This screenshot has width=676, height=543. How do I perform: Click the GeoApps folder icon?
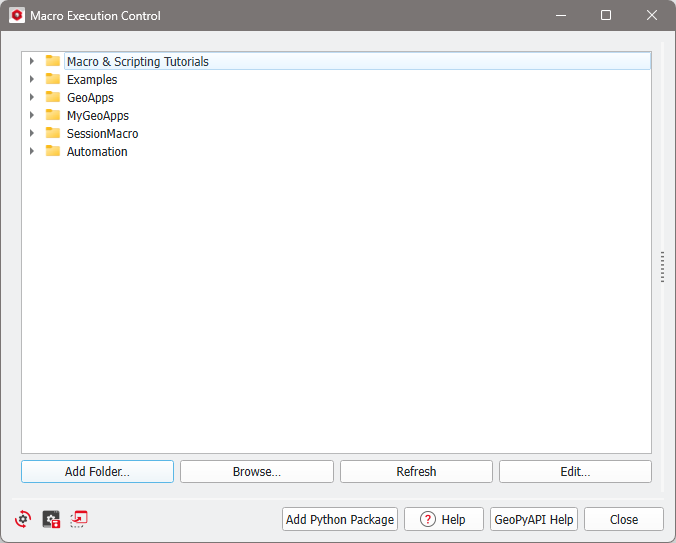click(x=53, y=97)
